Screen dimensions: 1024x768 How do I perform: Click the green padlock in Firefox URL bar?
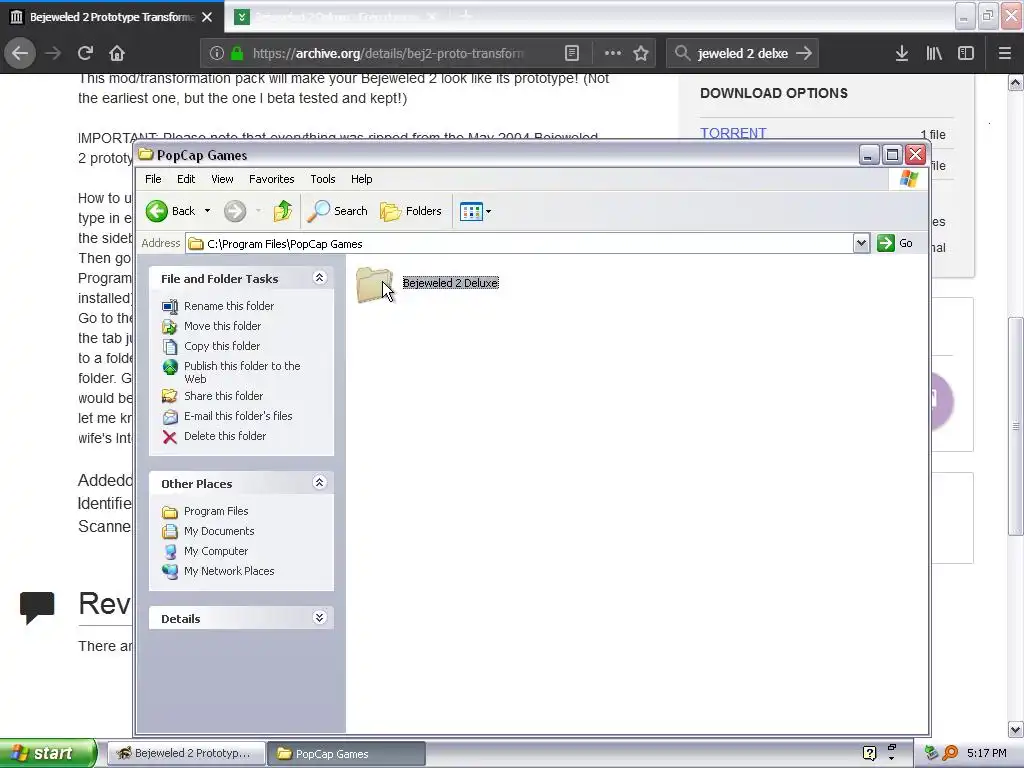236,54
